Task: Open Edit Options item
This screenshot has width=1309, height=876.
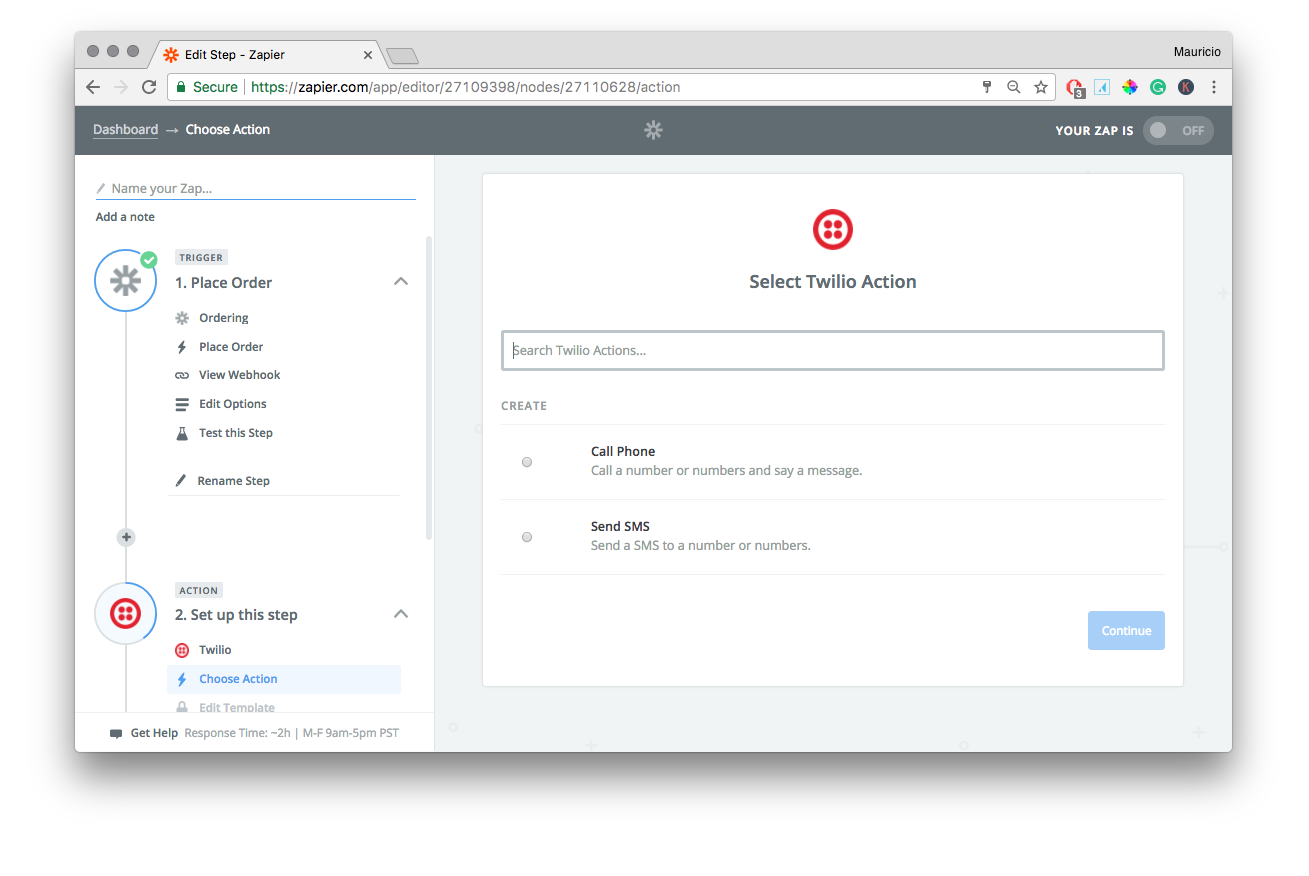Action: tap(232, 404)
